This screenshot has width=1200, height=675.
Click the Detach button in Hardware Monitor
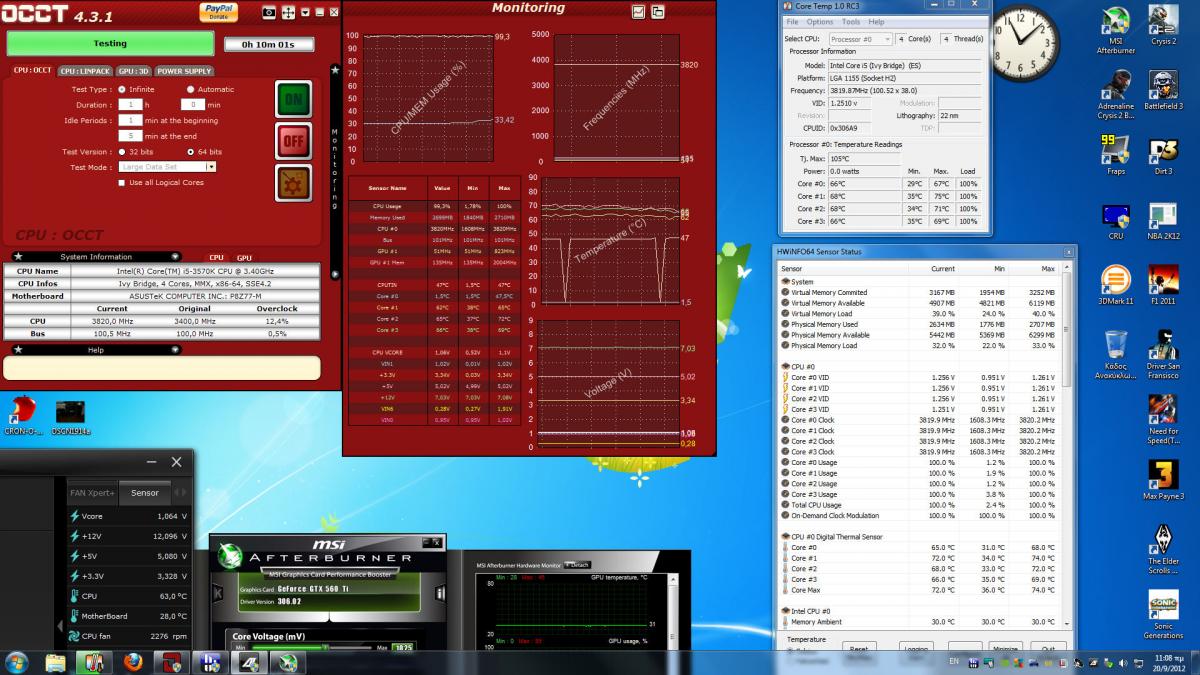(578, 565)
